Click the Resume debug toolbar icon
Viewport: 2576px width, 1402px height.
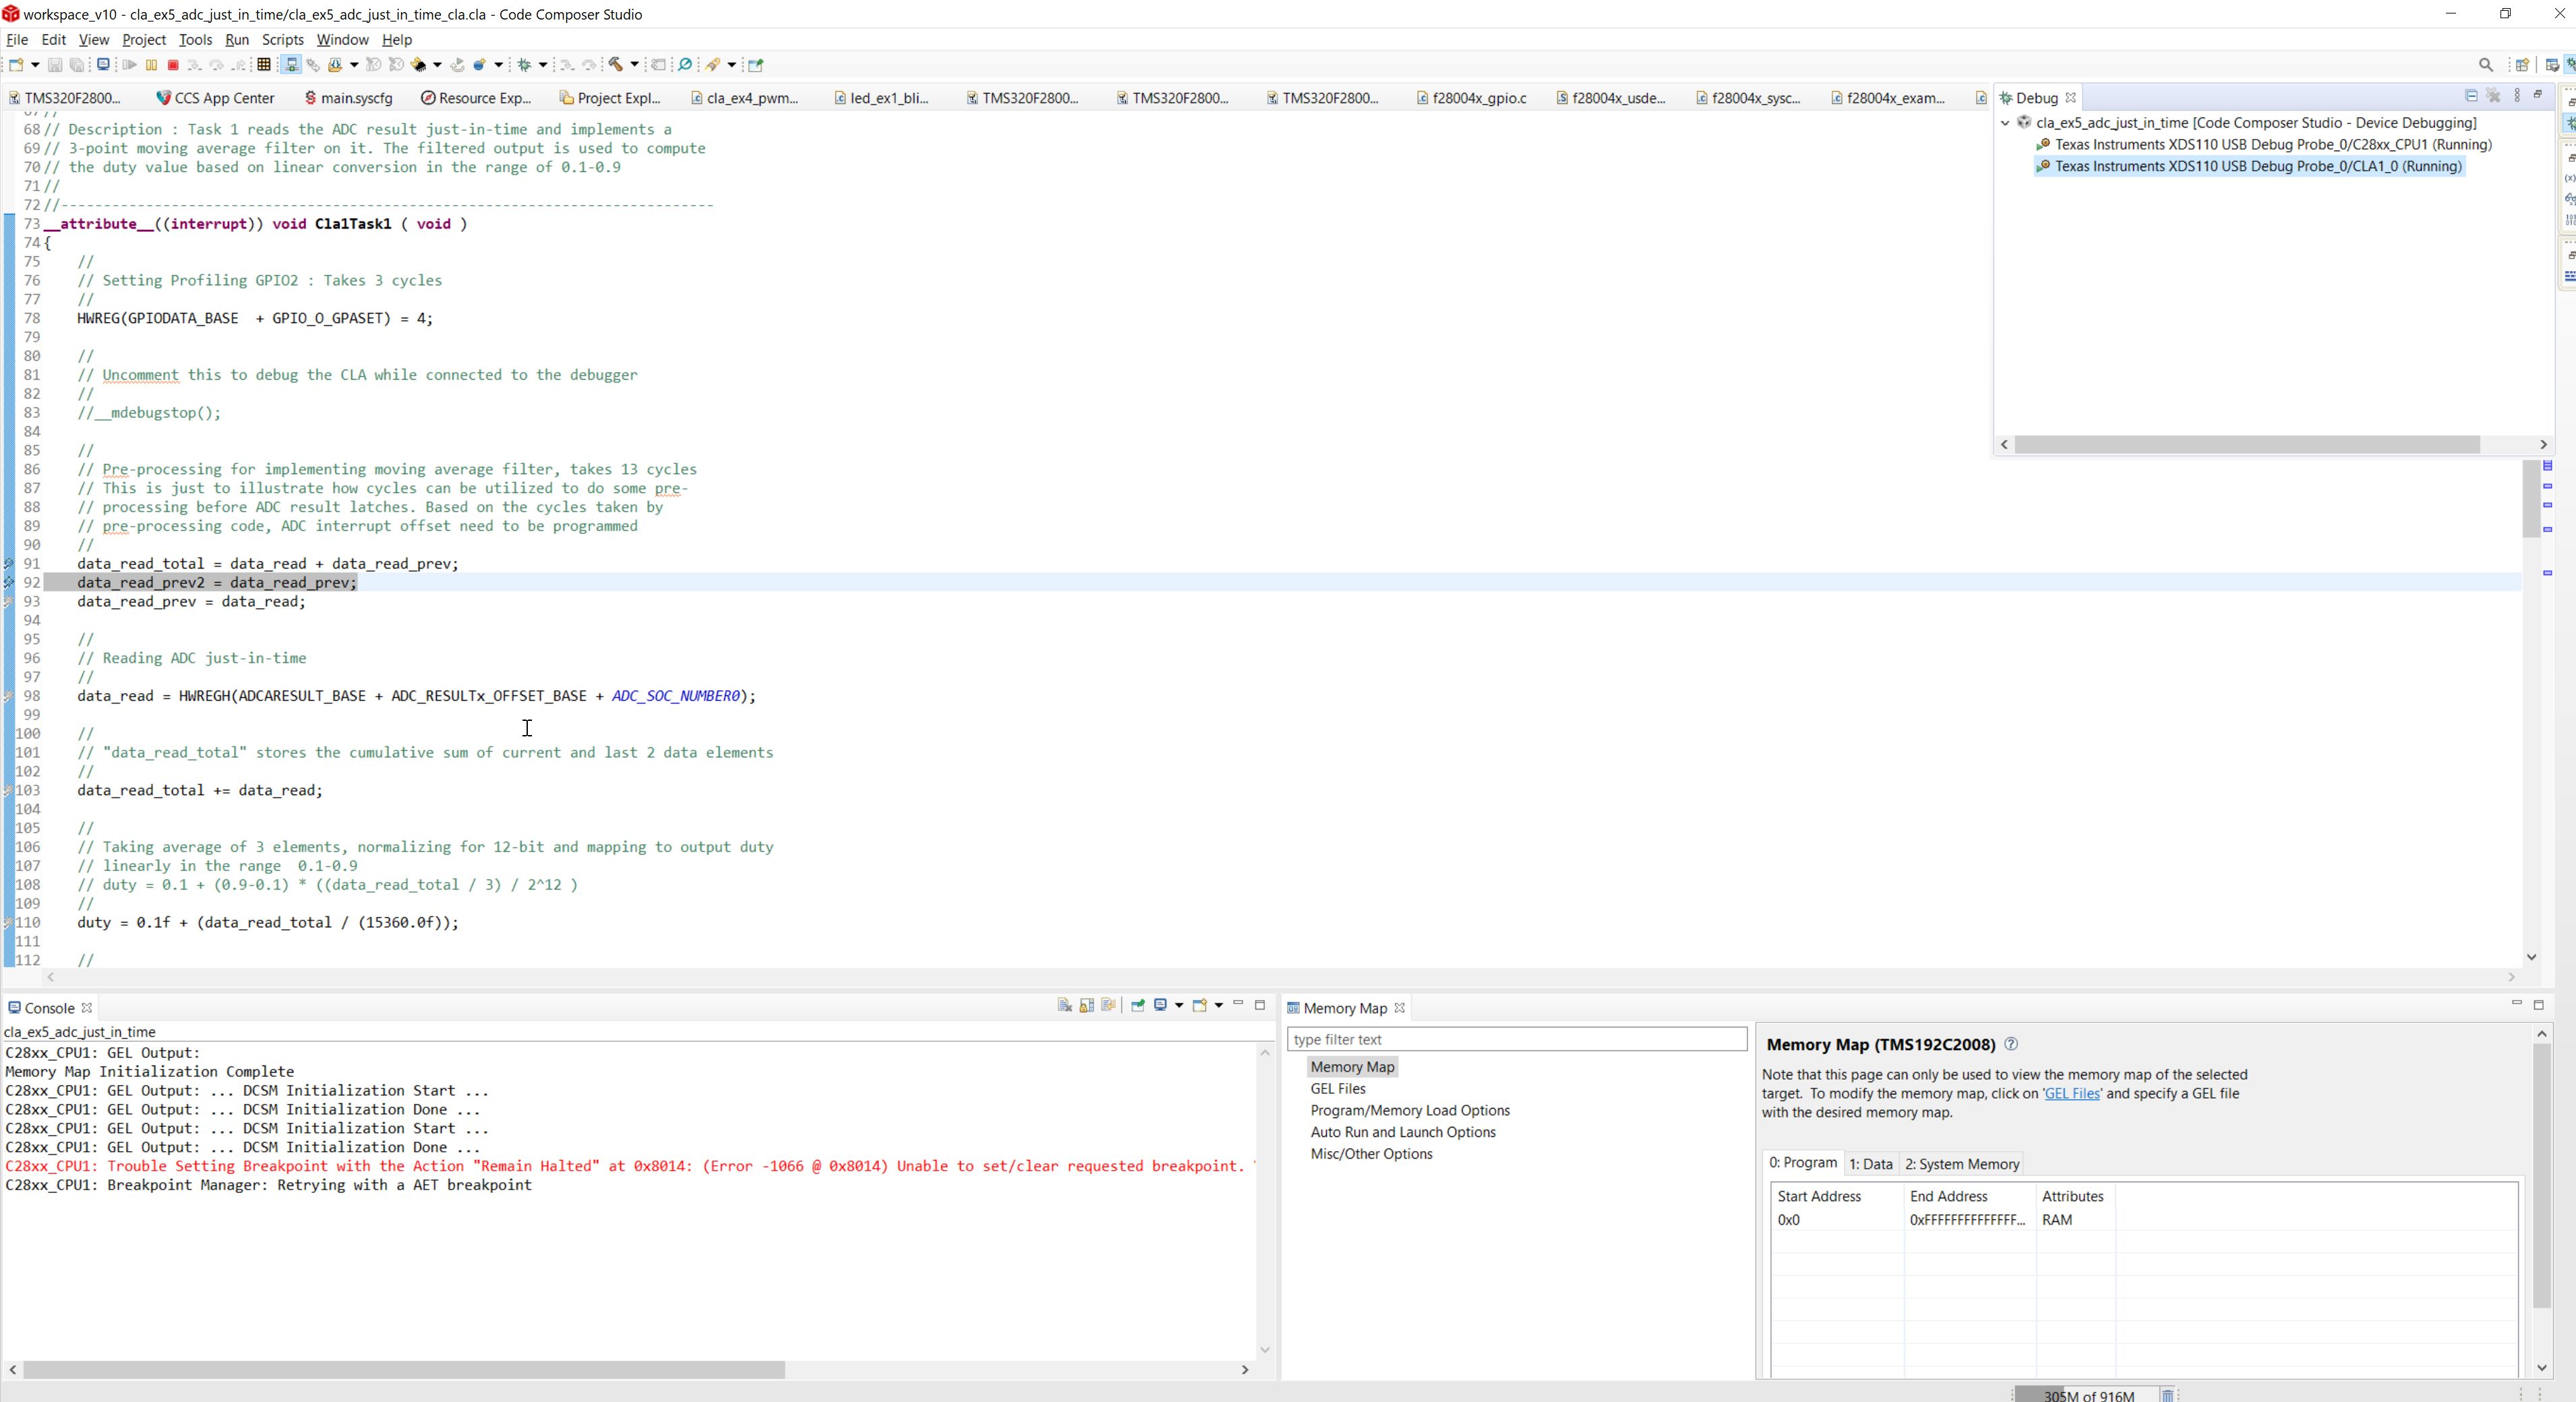click(x=130, y=65)
